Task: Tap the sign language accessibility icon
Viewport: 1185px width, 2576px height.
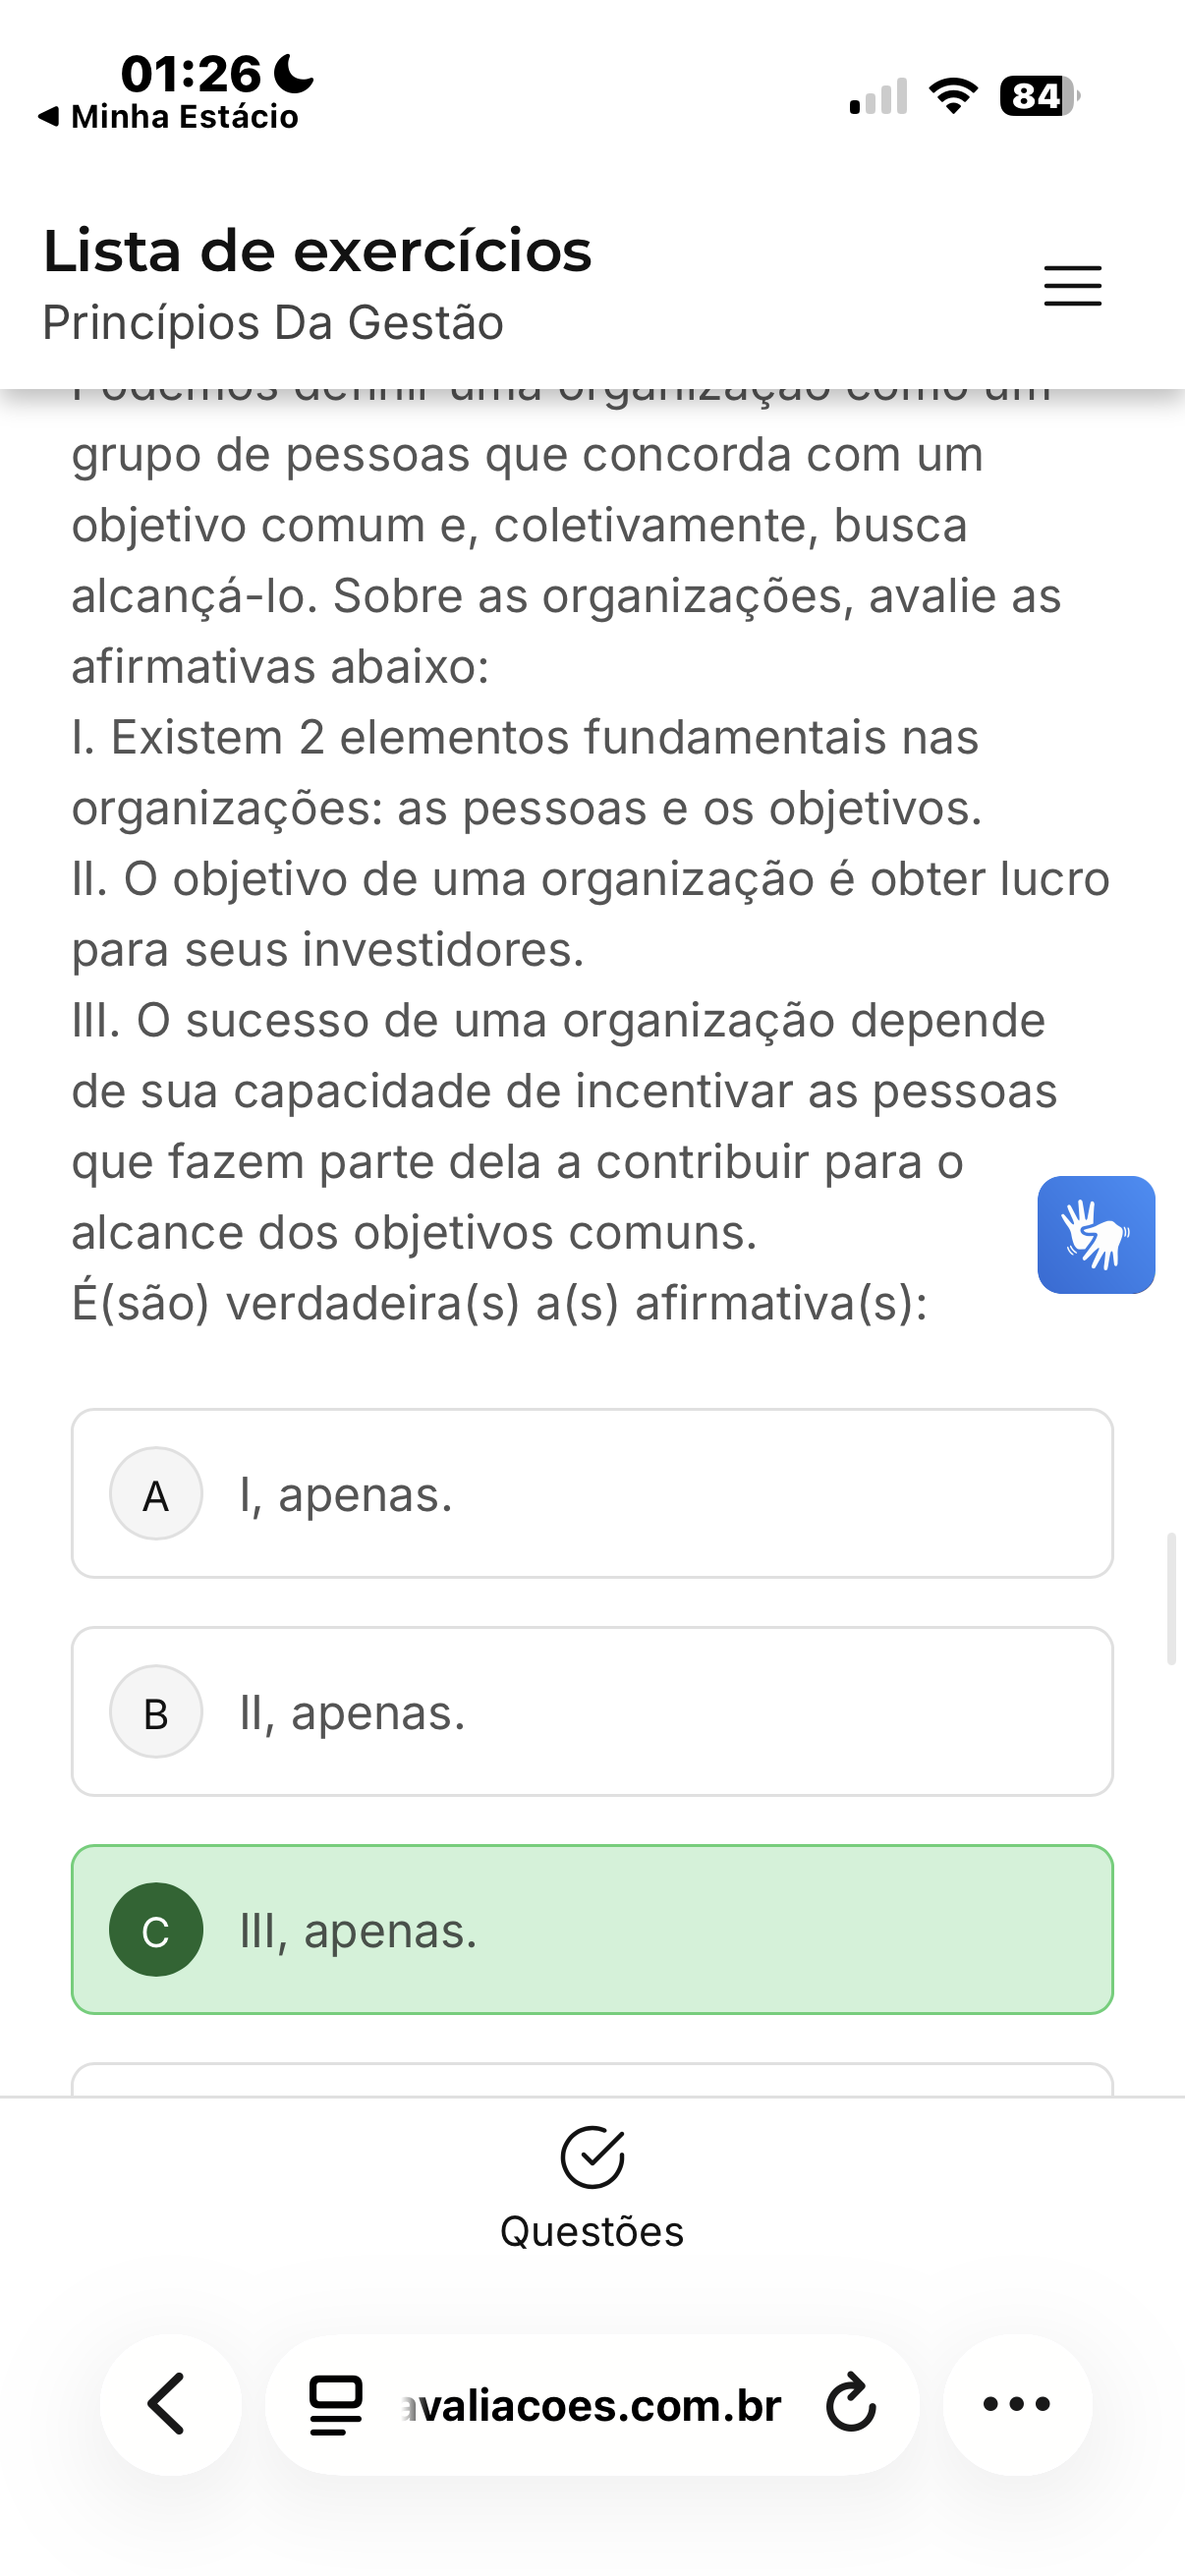Action: 1096,1235
